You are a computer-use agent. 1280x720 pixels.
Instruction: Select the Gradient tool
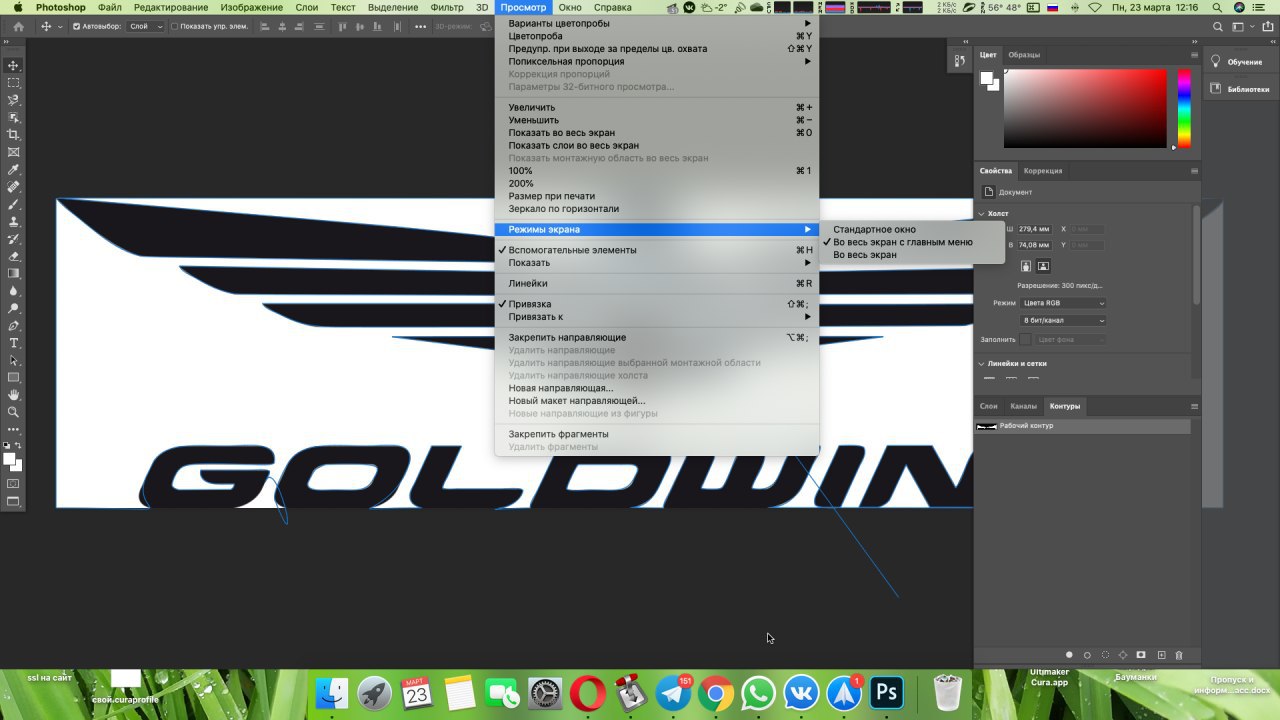click(x=14, y=273)
